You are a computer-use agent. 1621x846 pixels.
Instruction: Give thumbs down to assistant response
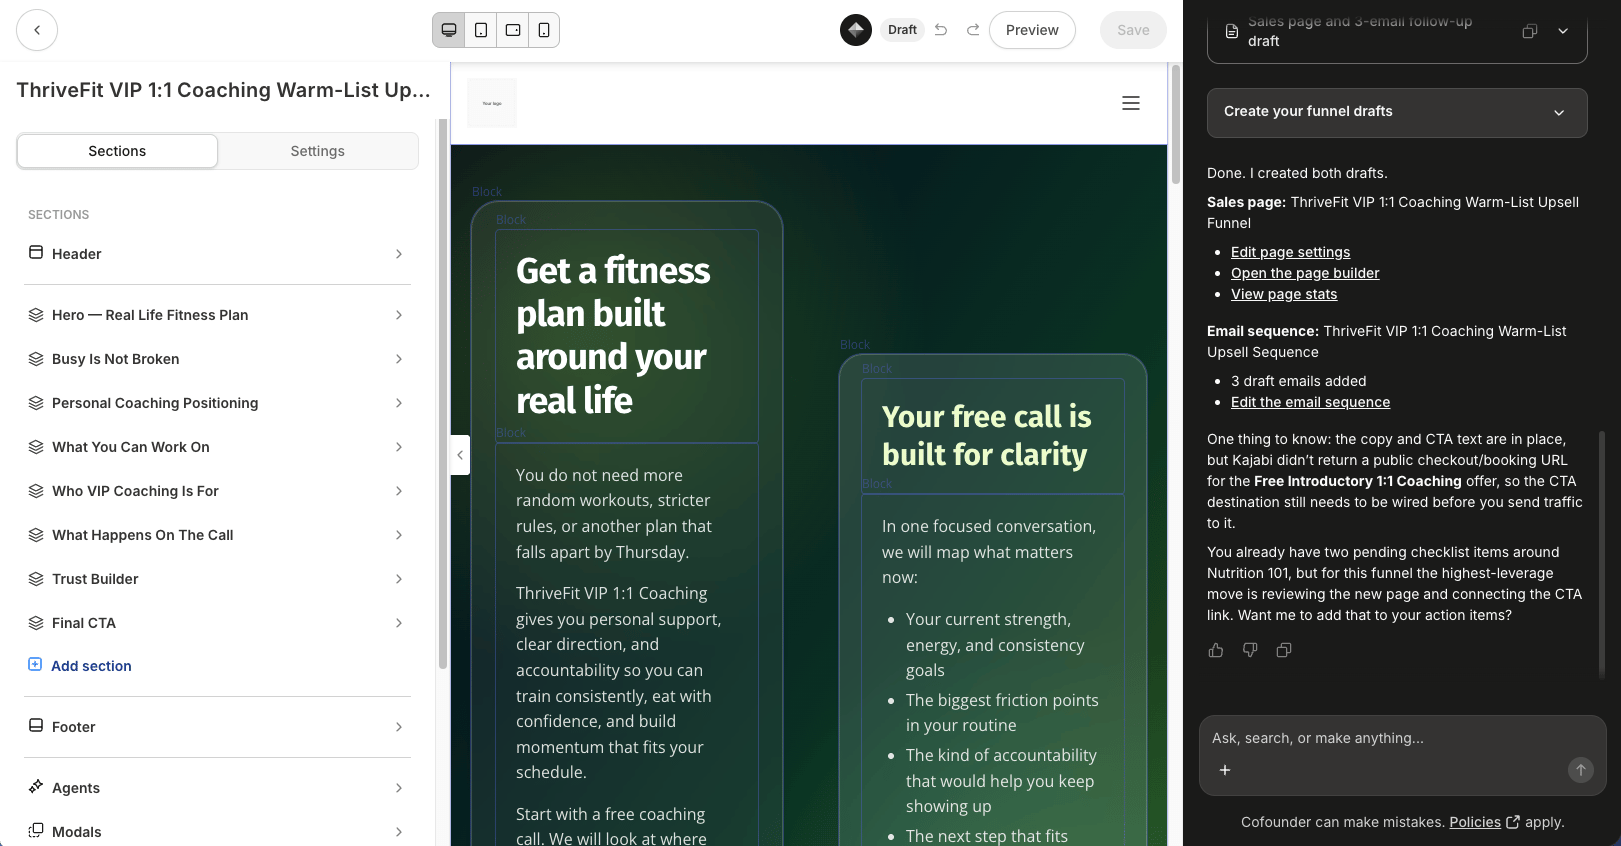point(1250,650)
